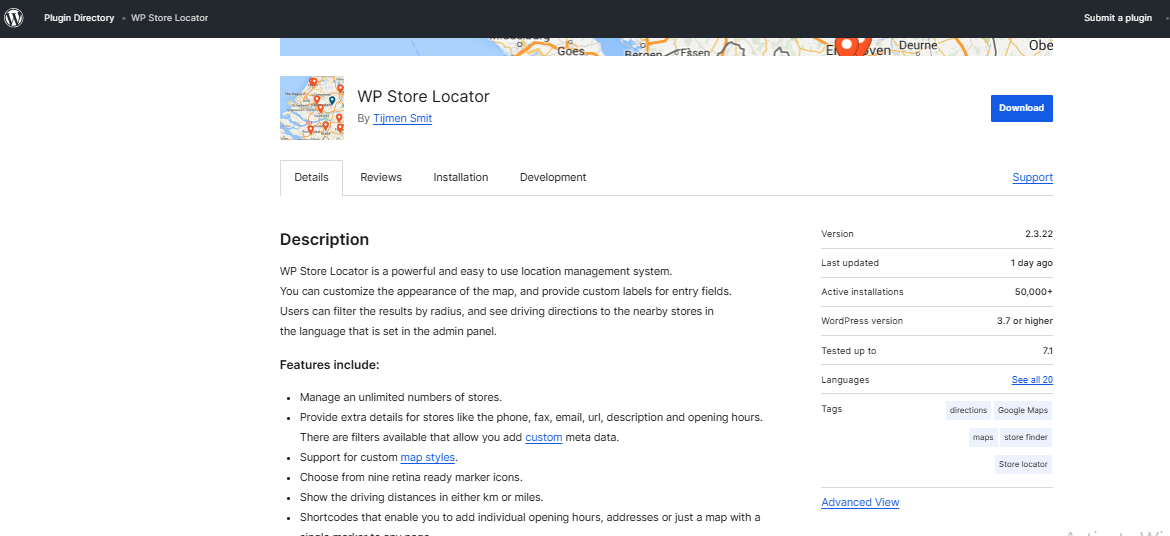This screenshot has width=1170, height=536.
Task: Select the Google Maps tag
Action: tap(1023, 411)
